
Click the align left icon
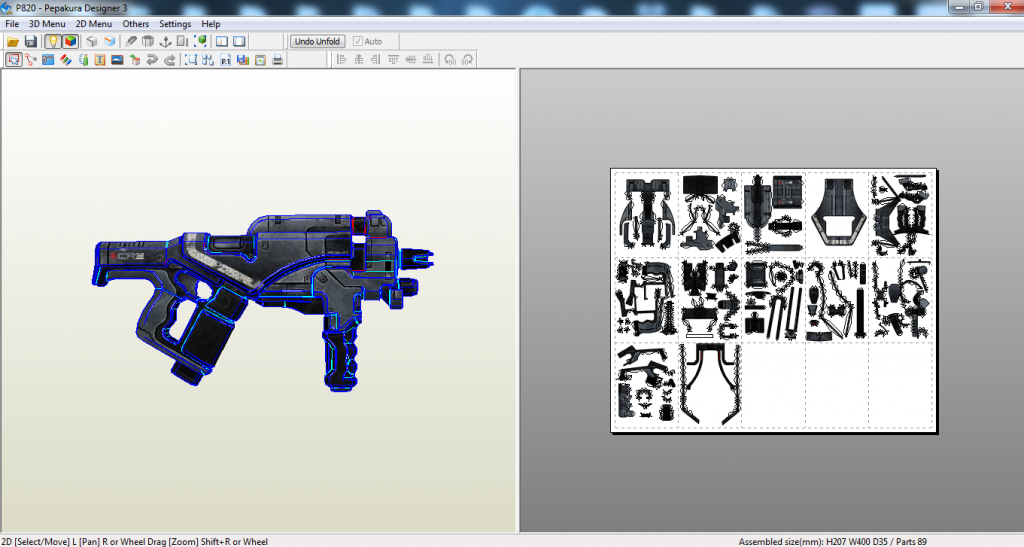pyautogui.click(x=341, y=59)
